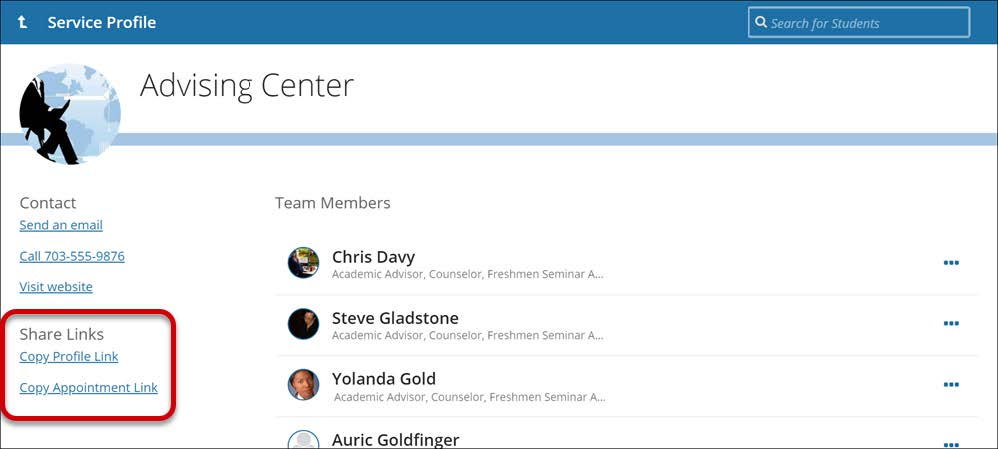
Task: Select the Chris Davy name
Action: tap(373, 257)
